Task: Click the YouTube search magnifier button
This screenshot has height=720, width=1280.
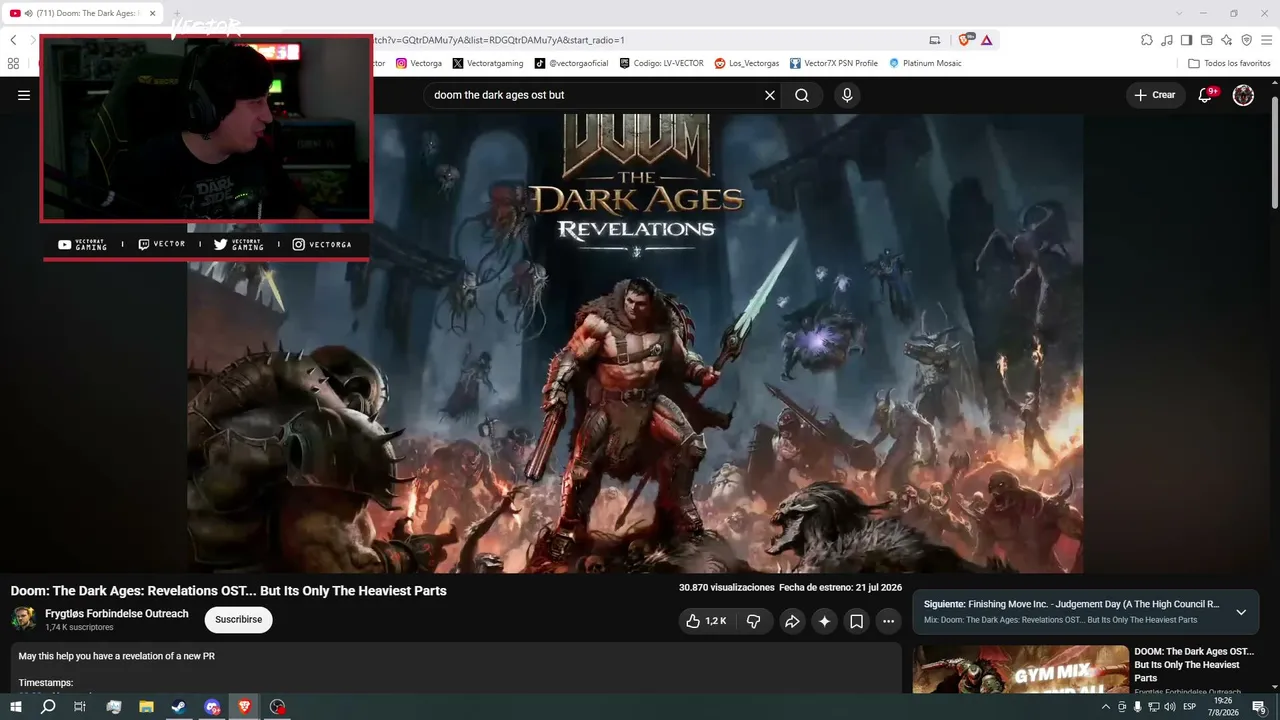Action: (802, 95)
